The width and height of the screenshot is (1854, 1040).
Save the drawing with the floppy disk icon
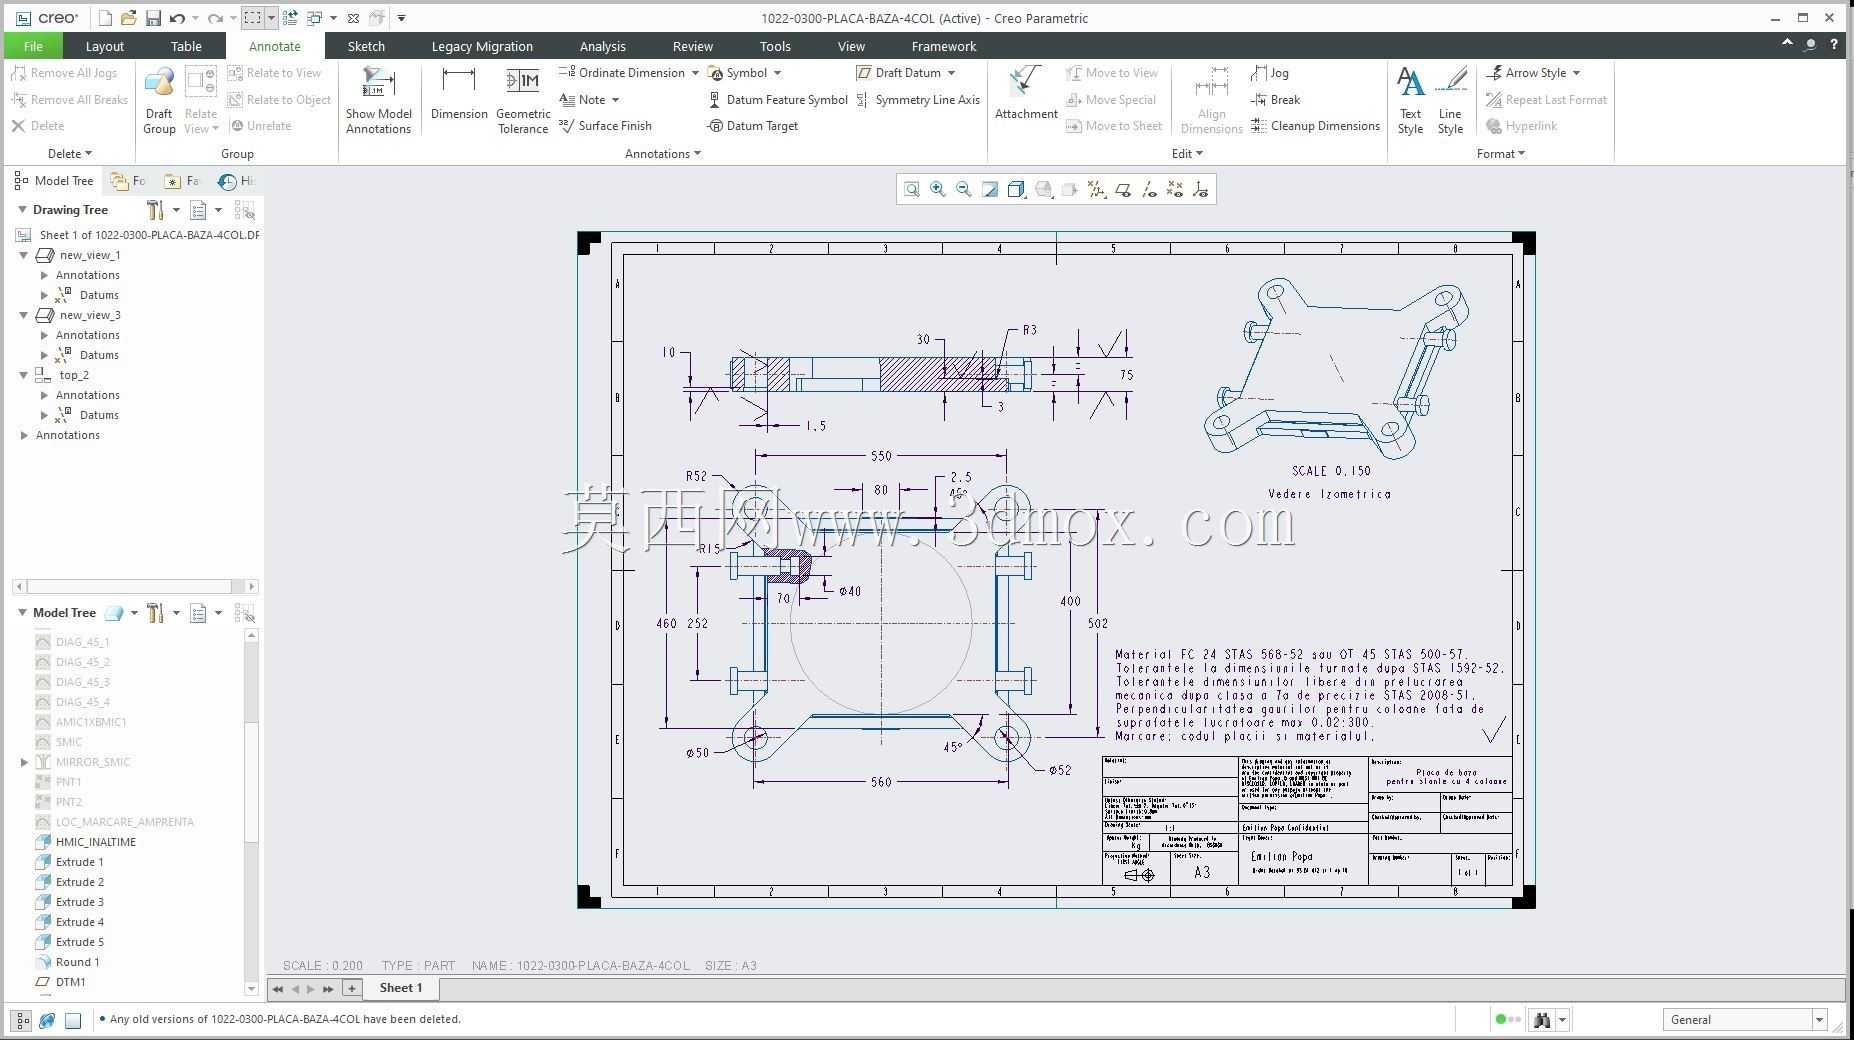point(153,18)
